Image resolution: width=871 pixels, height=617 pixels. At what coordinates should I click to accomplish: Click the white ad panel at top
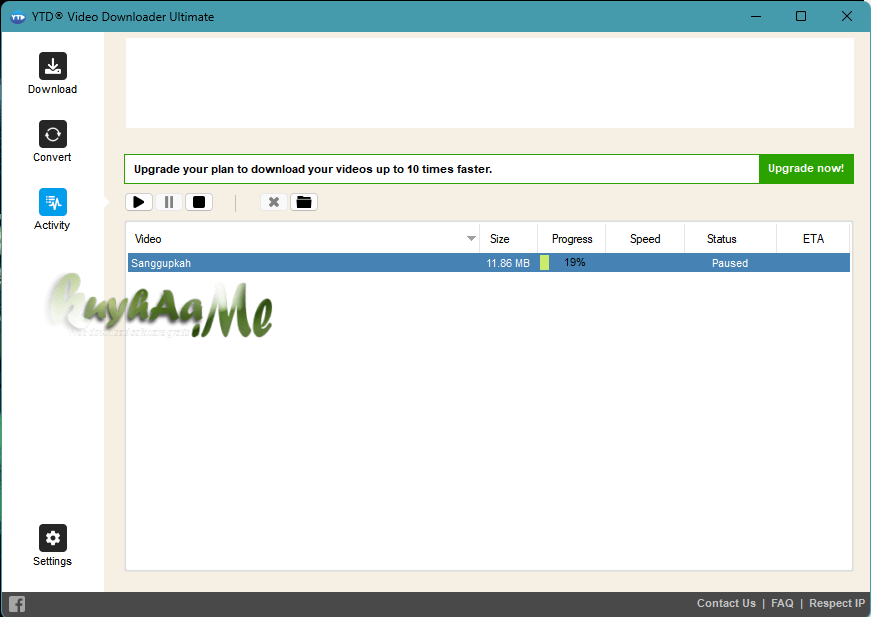[x=489, y=83]
